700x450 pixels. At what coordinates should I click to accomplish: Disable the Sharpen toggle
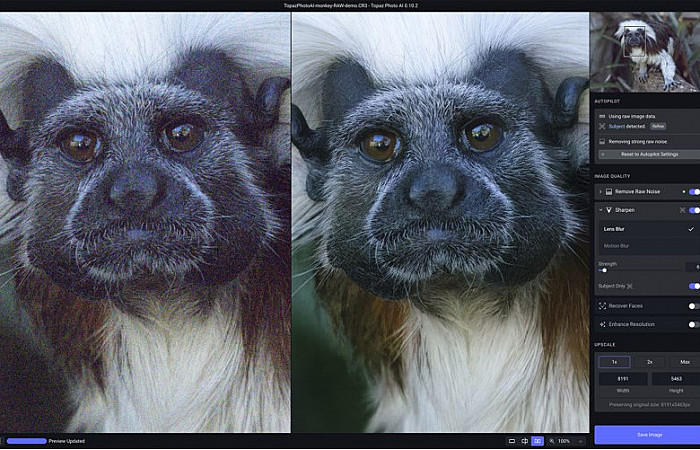(x=693, y=210)
